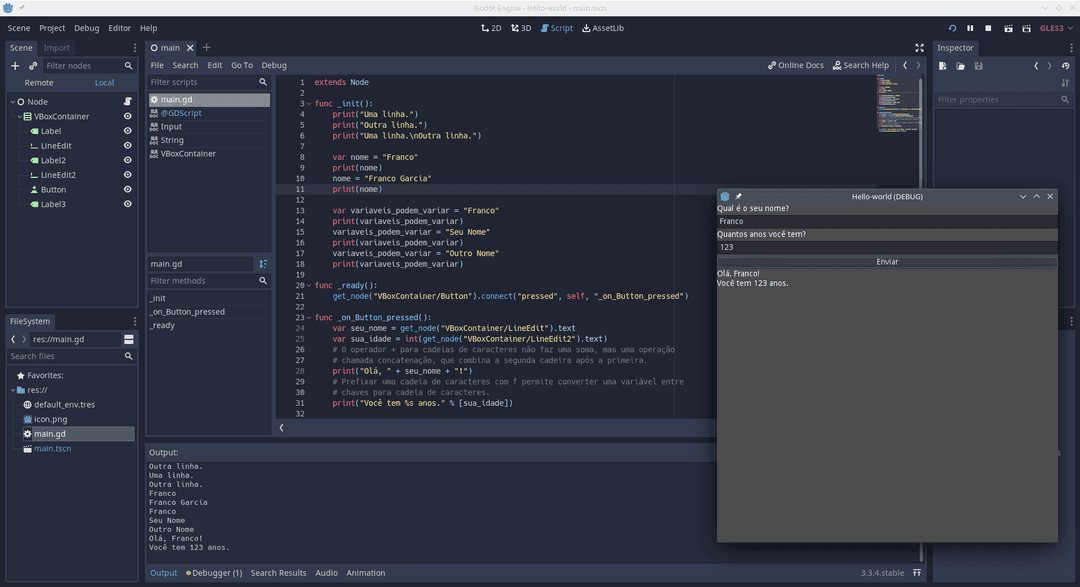
Task: Toggle visibility of the Label node
Action: point(127,131)
